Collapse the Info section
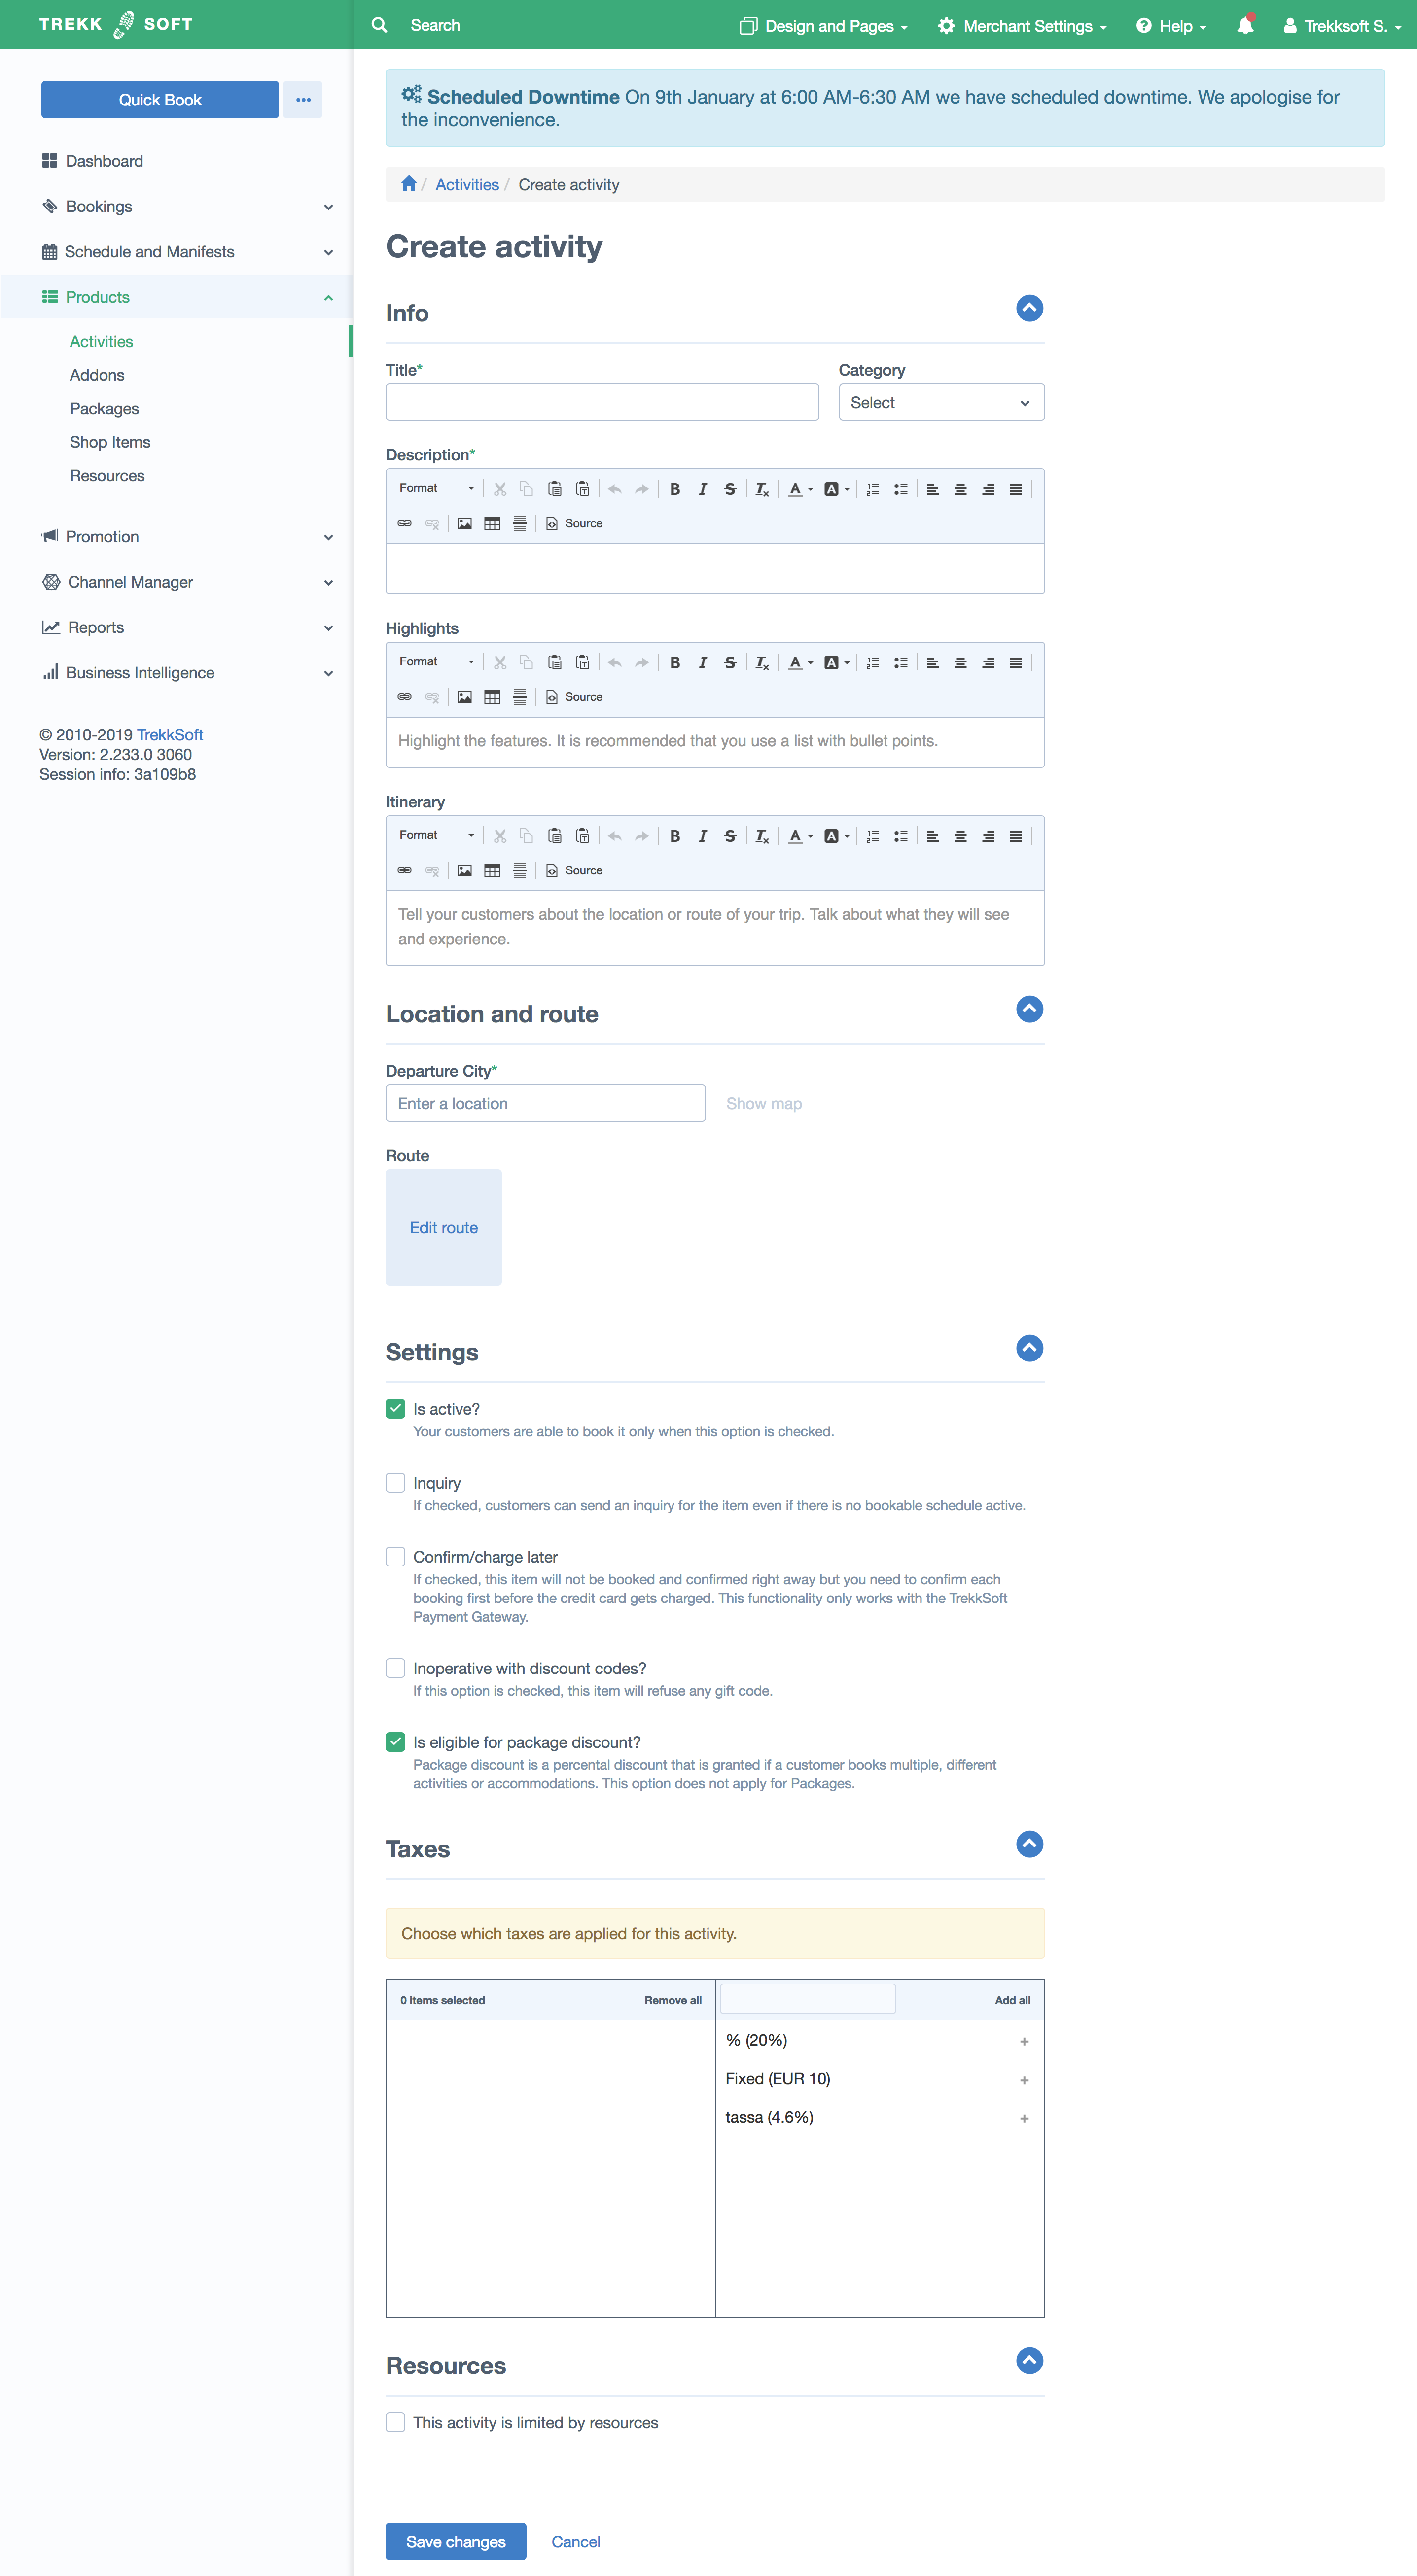1417x2576 pixels. tap(1029, 308)
